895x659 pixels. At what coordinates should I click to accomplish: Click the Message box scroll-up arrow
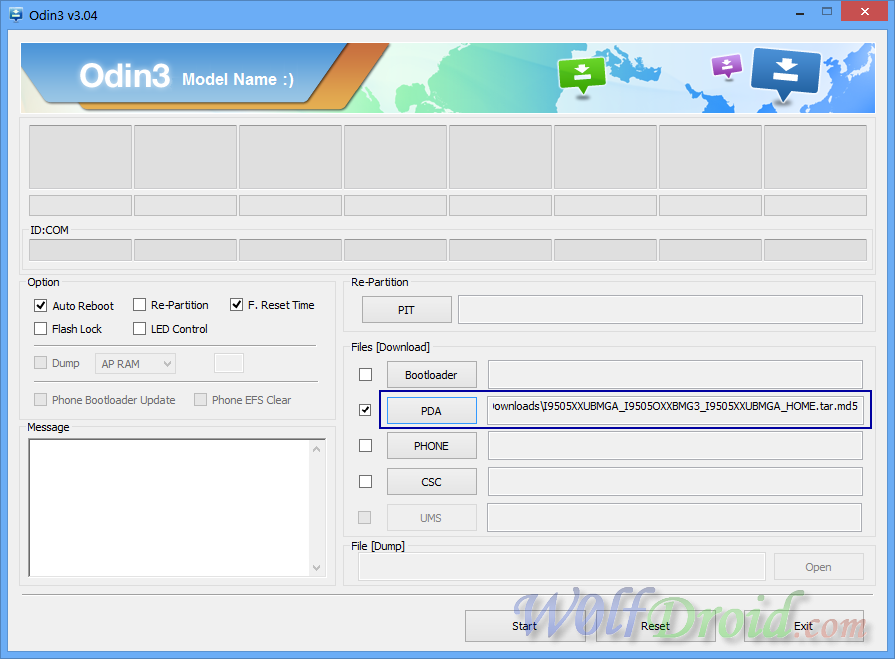click(x=317, y=449)
